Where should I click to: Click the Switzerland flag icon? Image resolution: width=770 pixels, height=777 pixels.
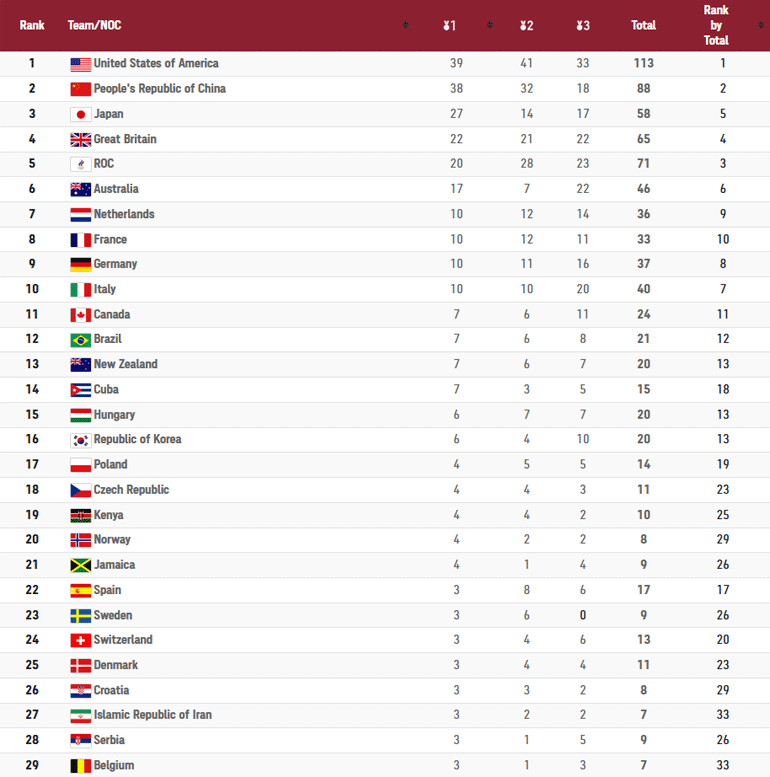pyautogui.click(x=81, y=640)
